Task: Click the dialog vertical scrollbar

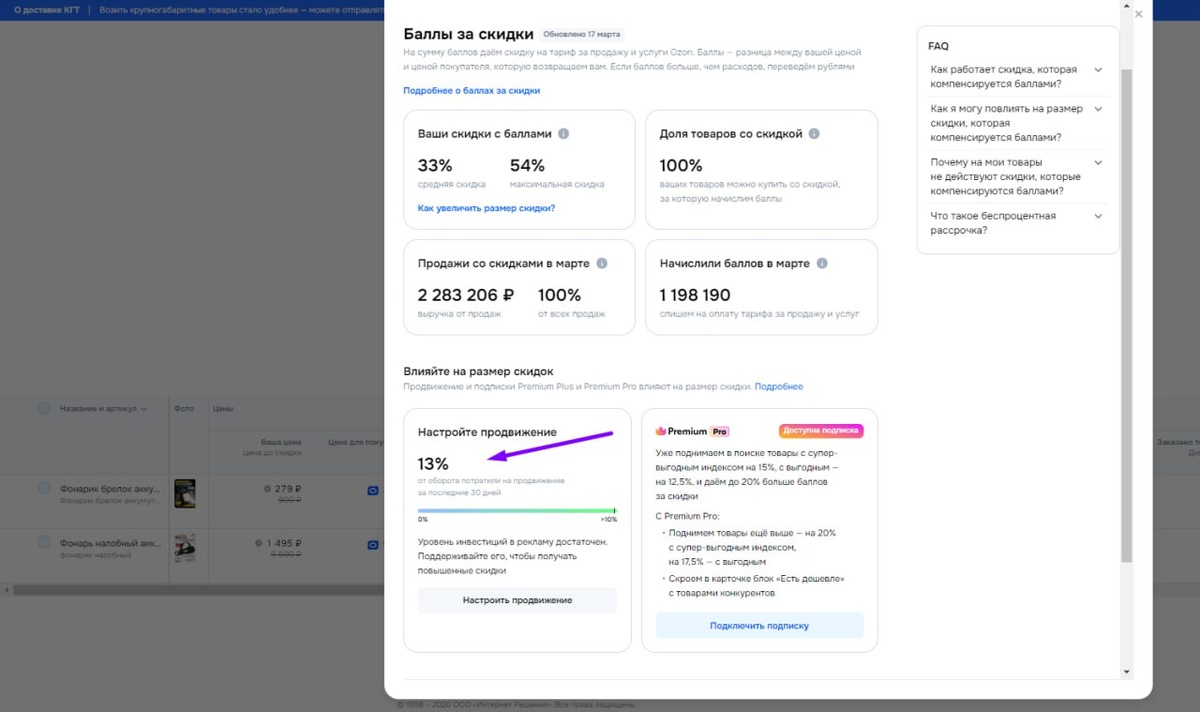Action: click(x=1127, y=315)
